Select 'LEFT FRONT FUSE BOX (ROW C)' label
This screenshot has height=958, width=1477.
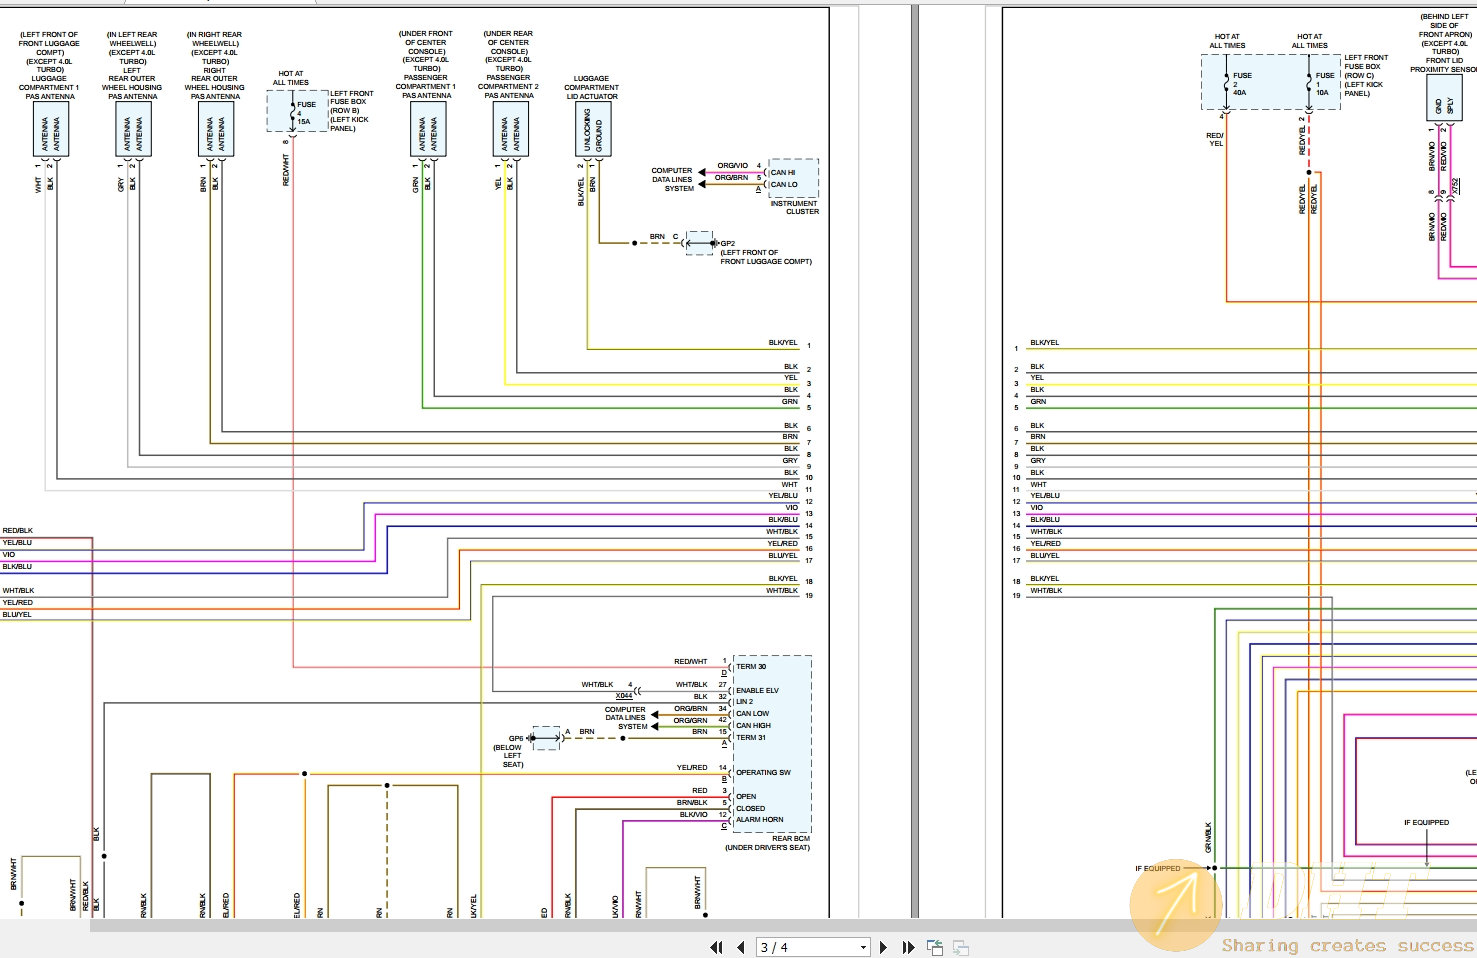click(x=1366, y=66)
